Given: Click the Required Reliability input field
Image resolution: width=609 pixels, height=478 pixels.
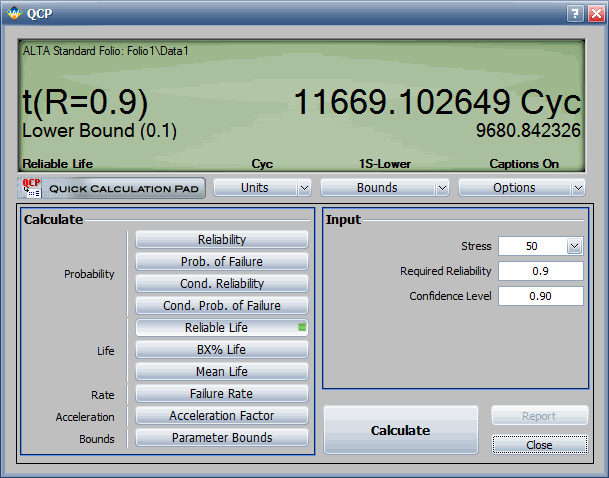Looking at the screenshot, I should pos(540,271).
